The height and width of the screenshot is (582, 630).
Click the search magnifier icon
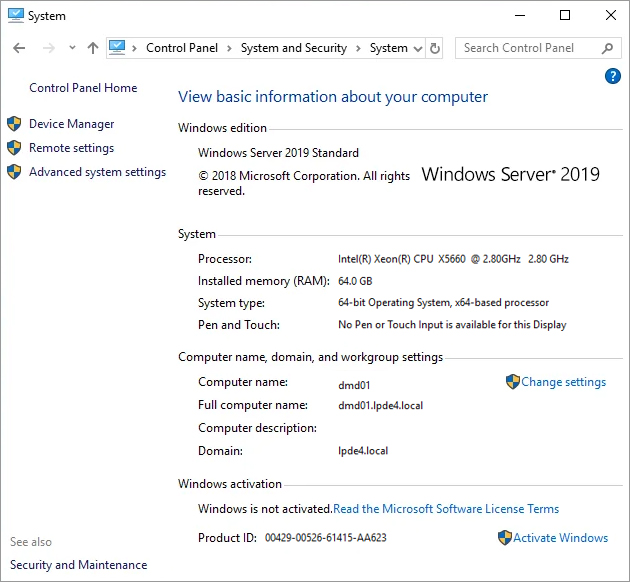(607, 48)
